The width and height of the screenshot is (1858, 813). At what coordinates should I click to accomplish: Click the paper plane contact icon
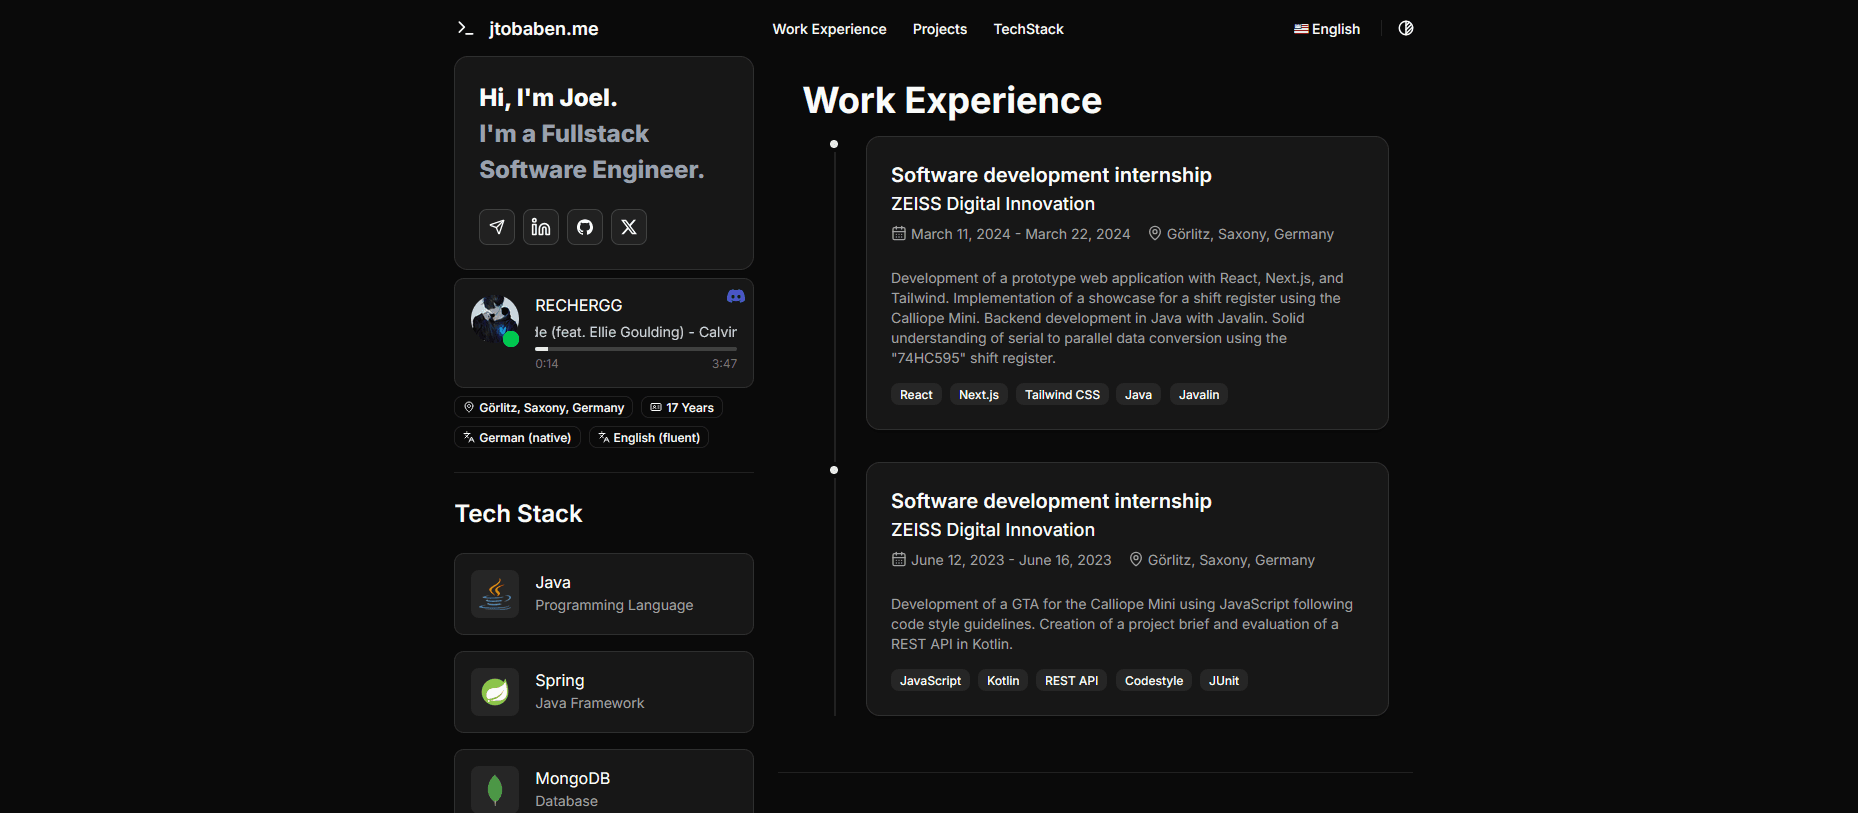(x=497, y=227)
